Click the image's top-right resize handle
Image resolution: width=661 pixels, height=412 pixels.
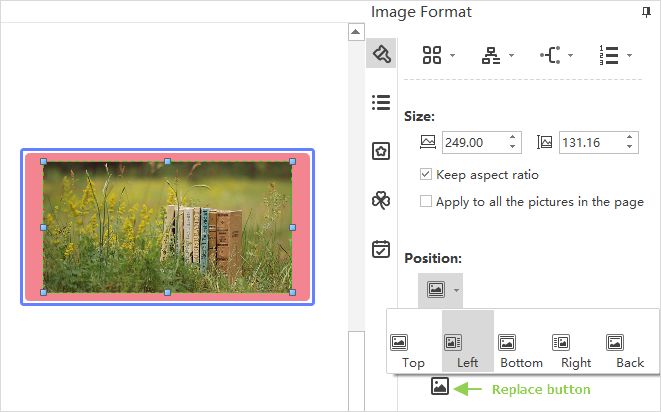coord(293,162)
